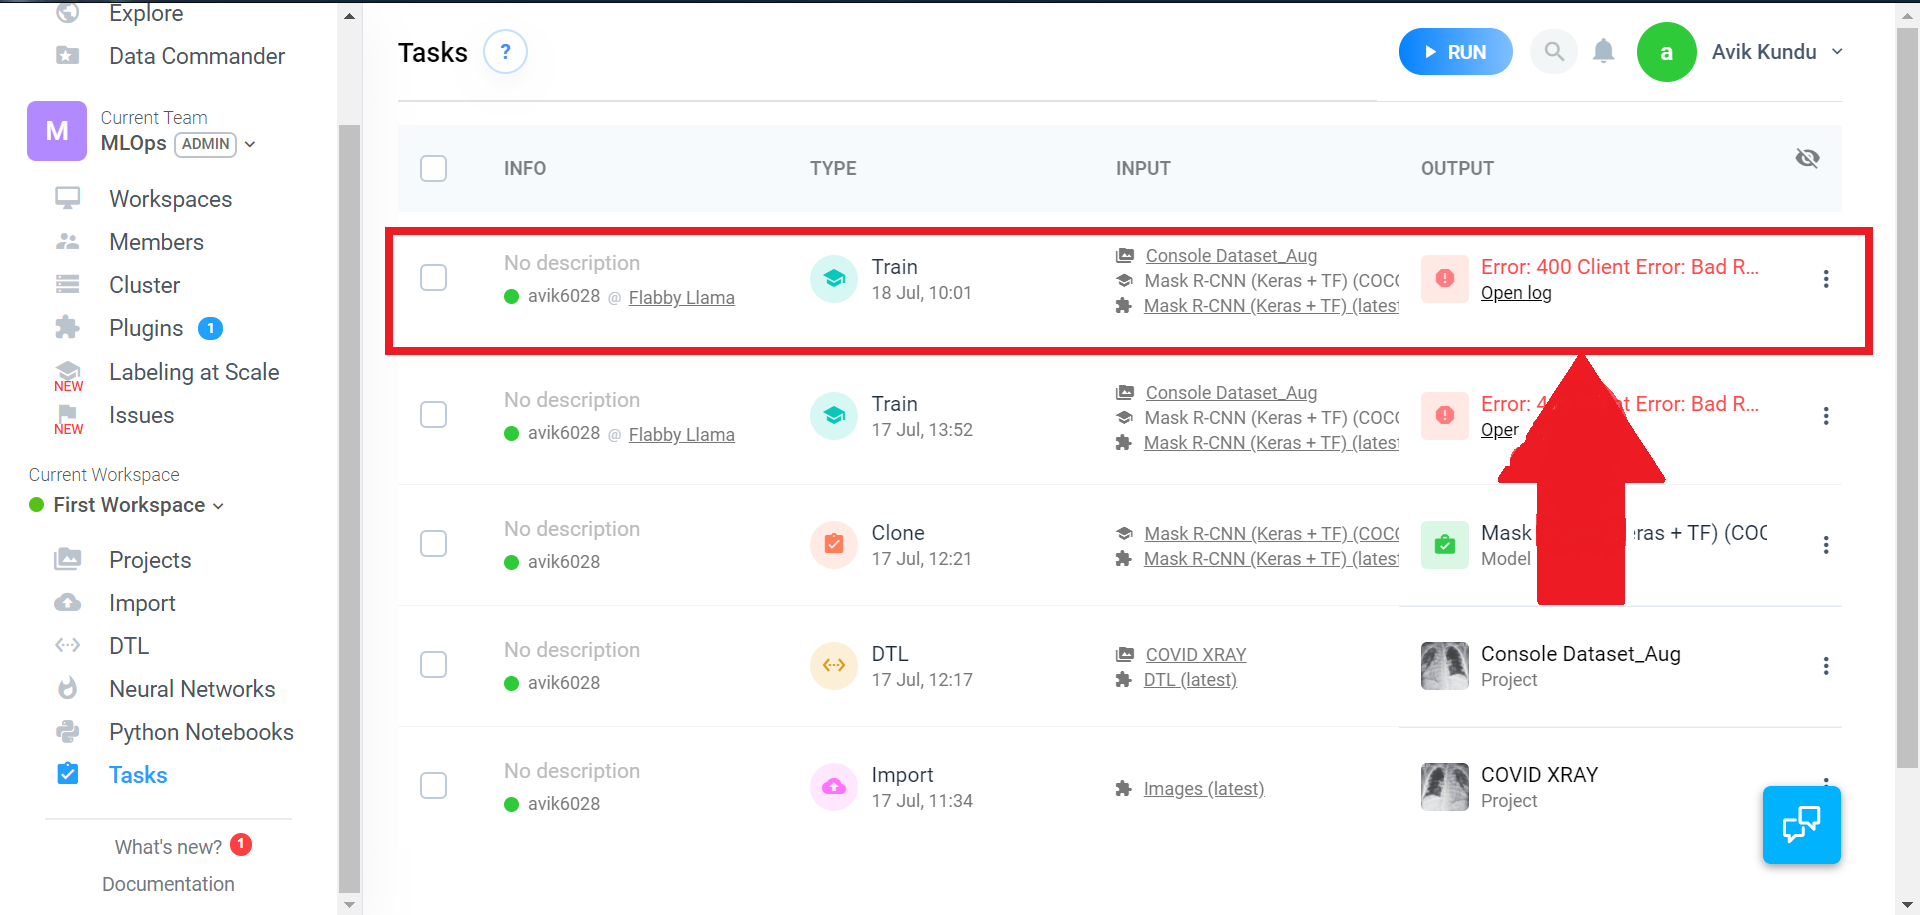1920x915 pixels.
Task: Click Clone task type icon
Action: point(834,545)
